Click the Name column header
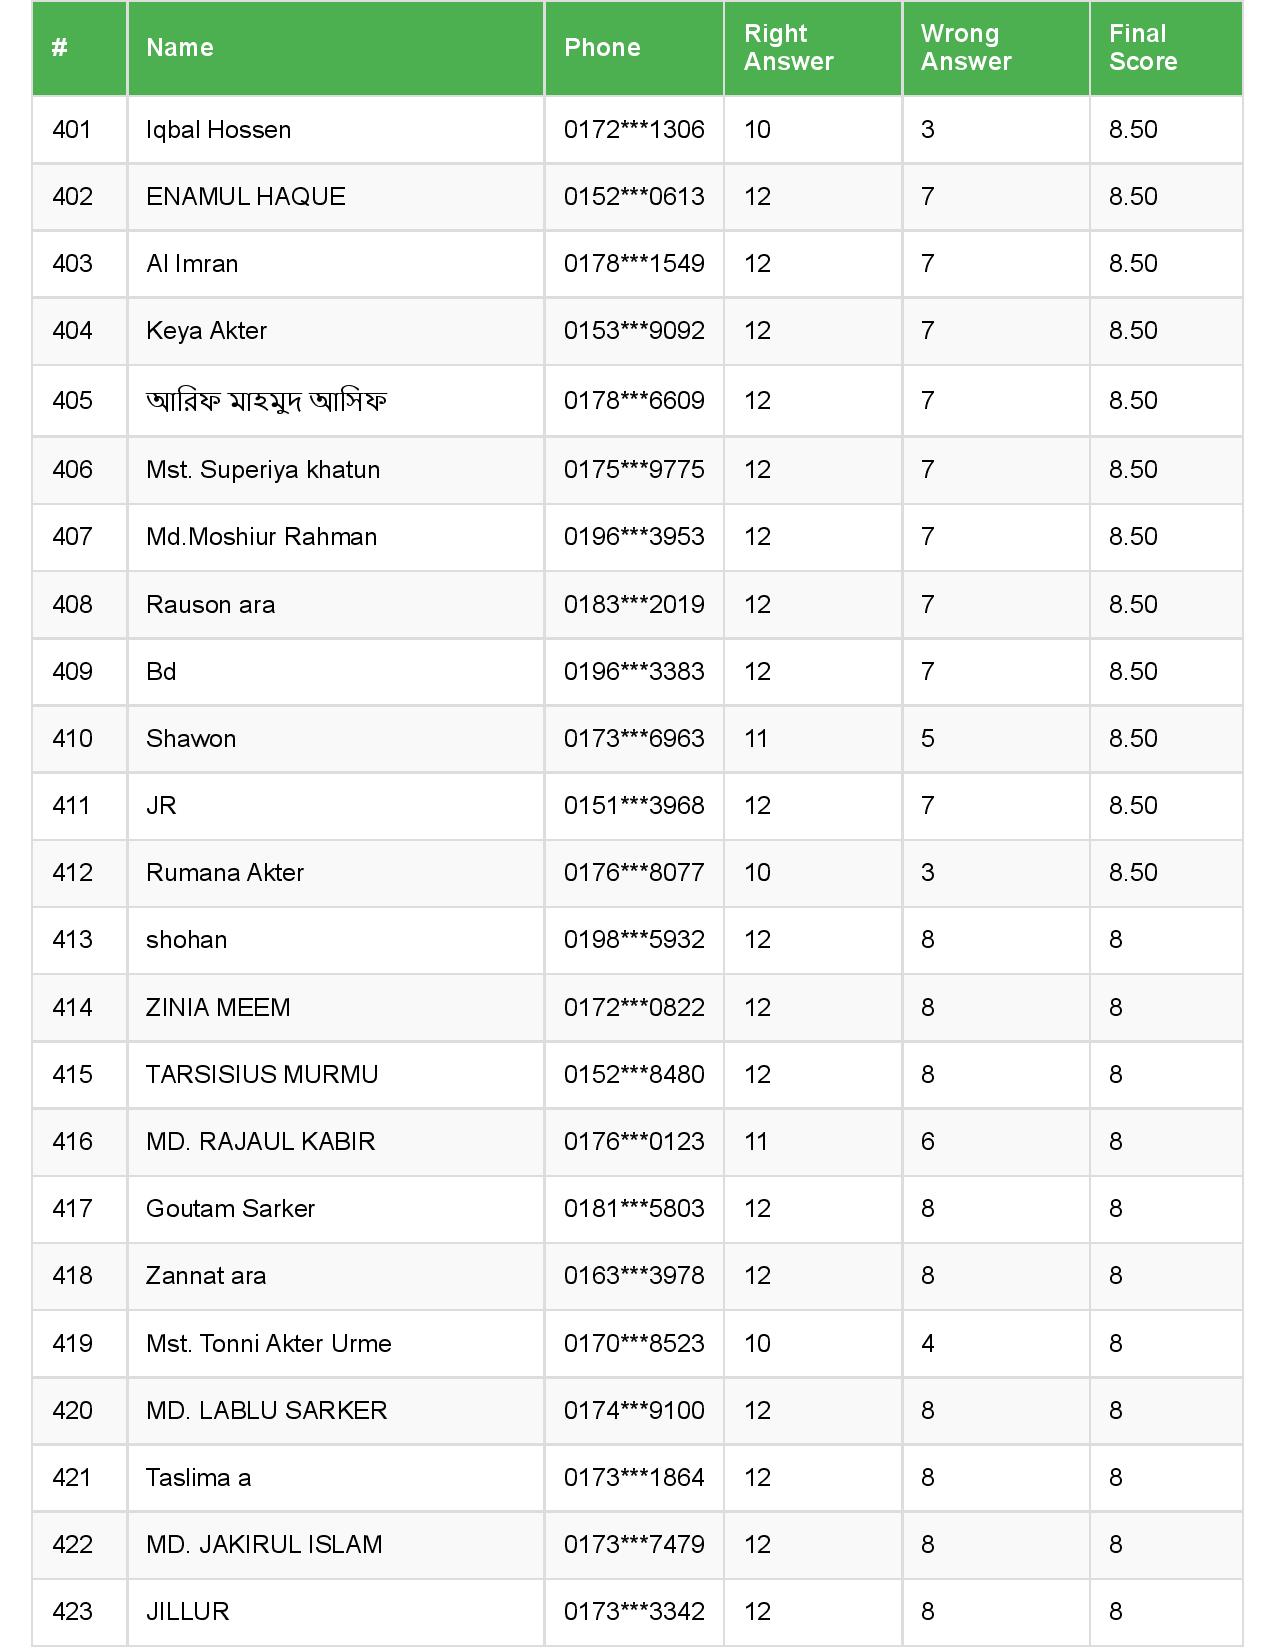Viewport: 1275px width, 1650px height. click(x=180, y=48)
